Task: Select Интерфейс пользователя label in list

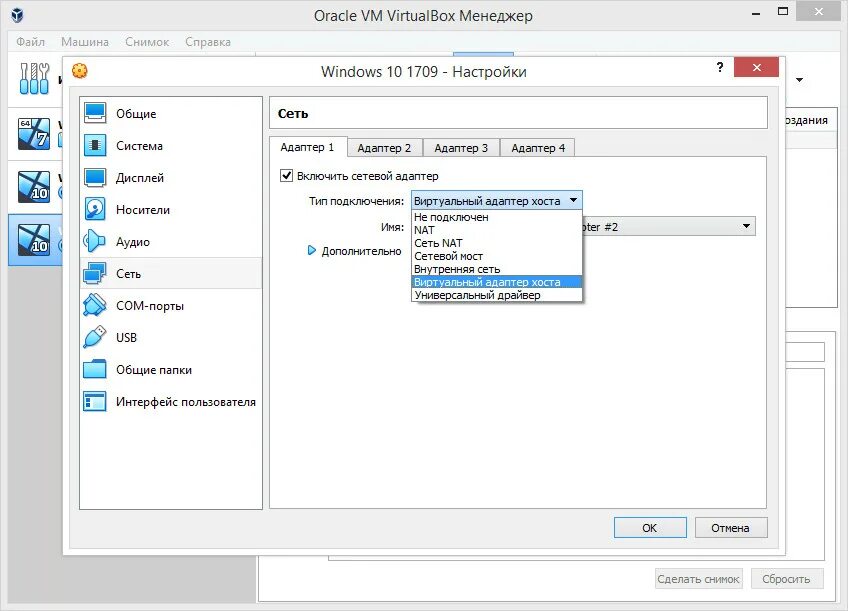Action: (x=186, y=402)
